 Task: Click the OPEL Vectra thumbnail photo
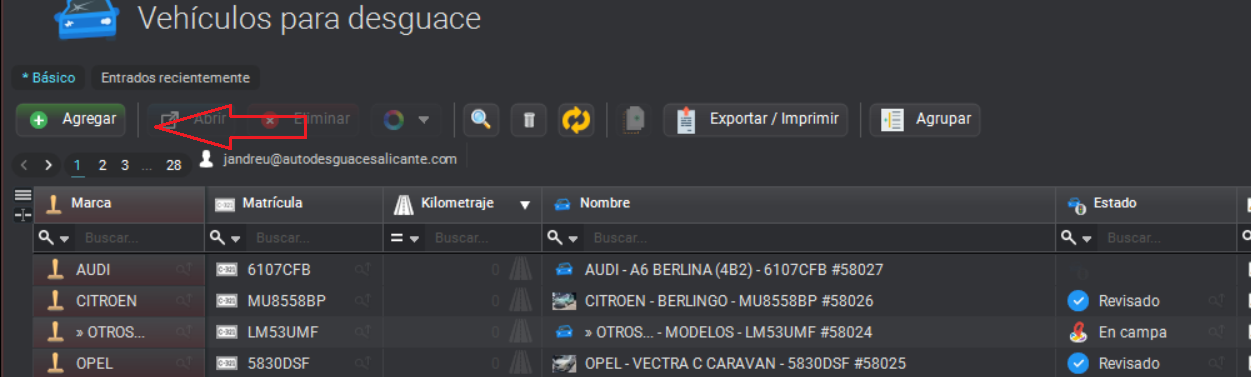564,363
